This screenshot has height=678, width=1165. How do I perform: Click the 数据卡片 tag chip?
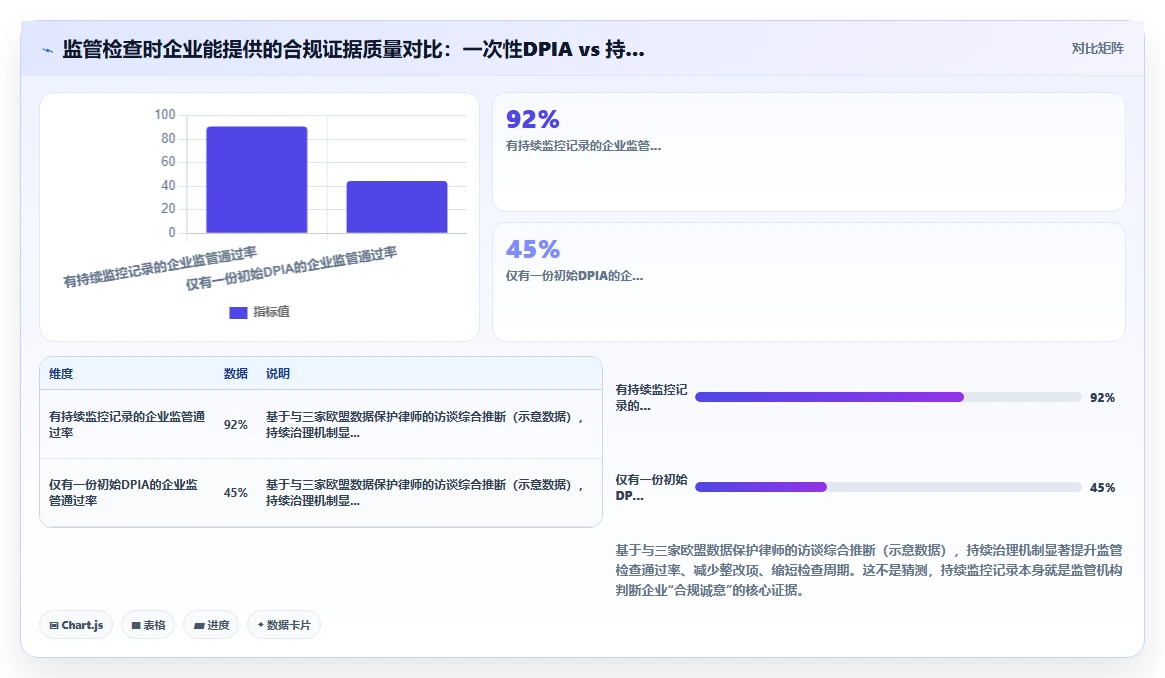[x=284, y=625]
